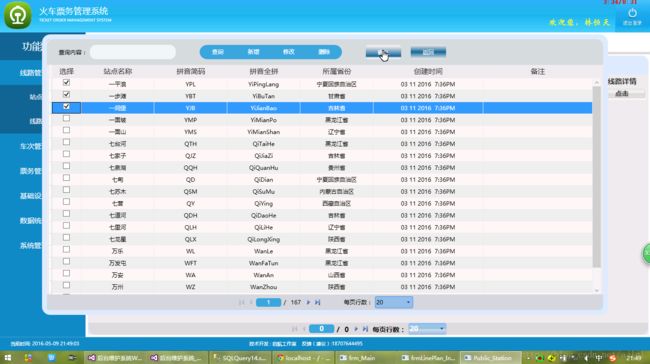Check the checkbox in QTH row
650x364 pixels.
click(66, 142)
